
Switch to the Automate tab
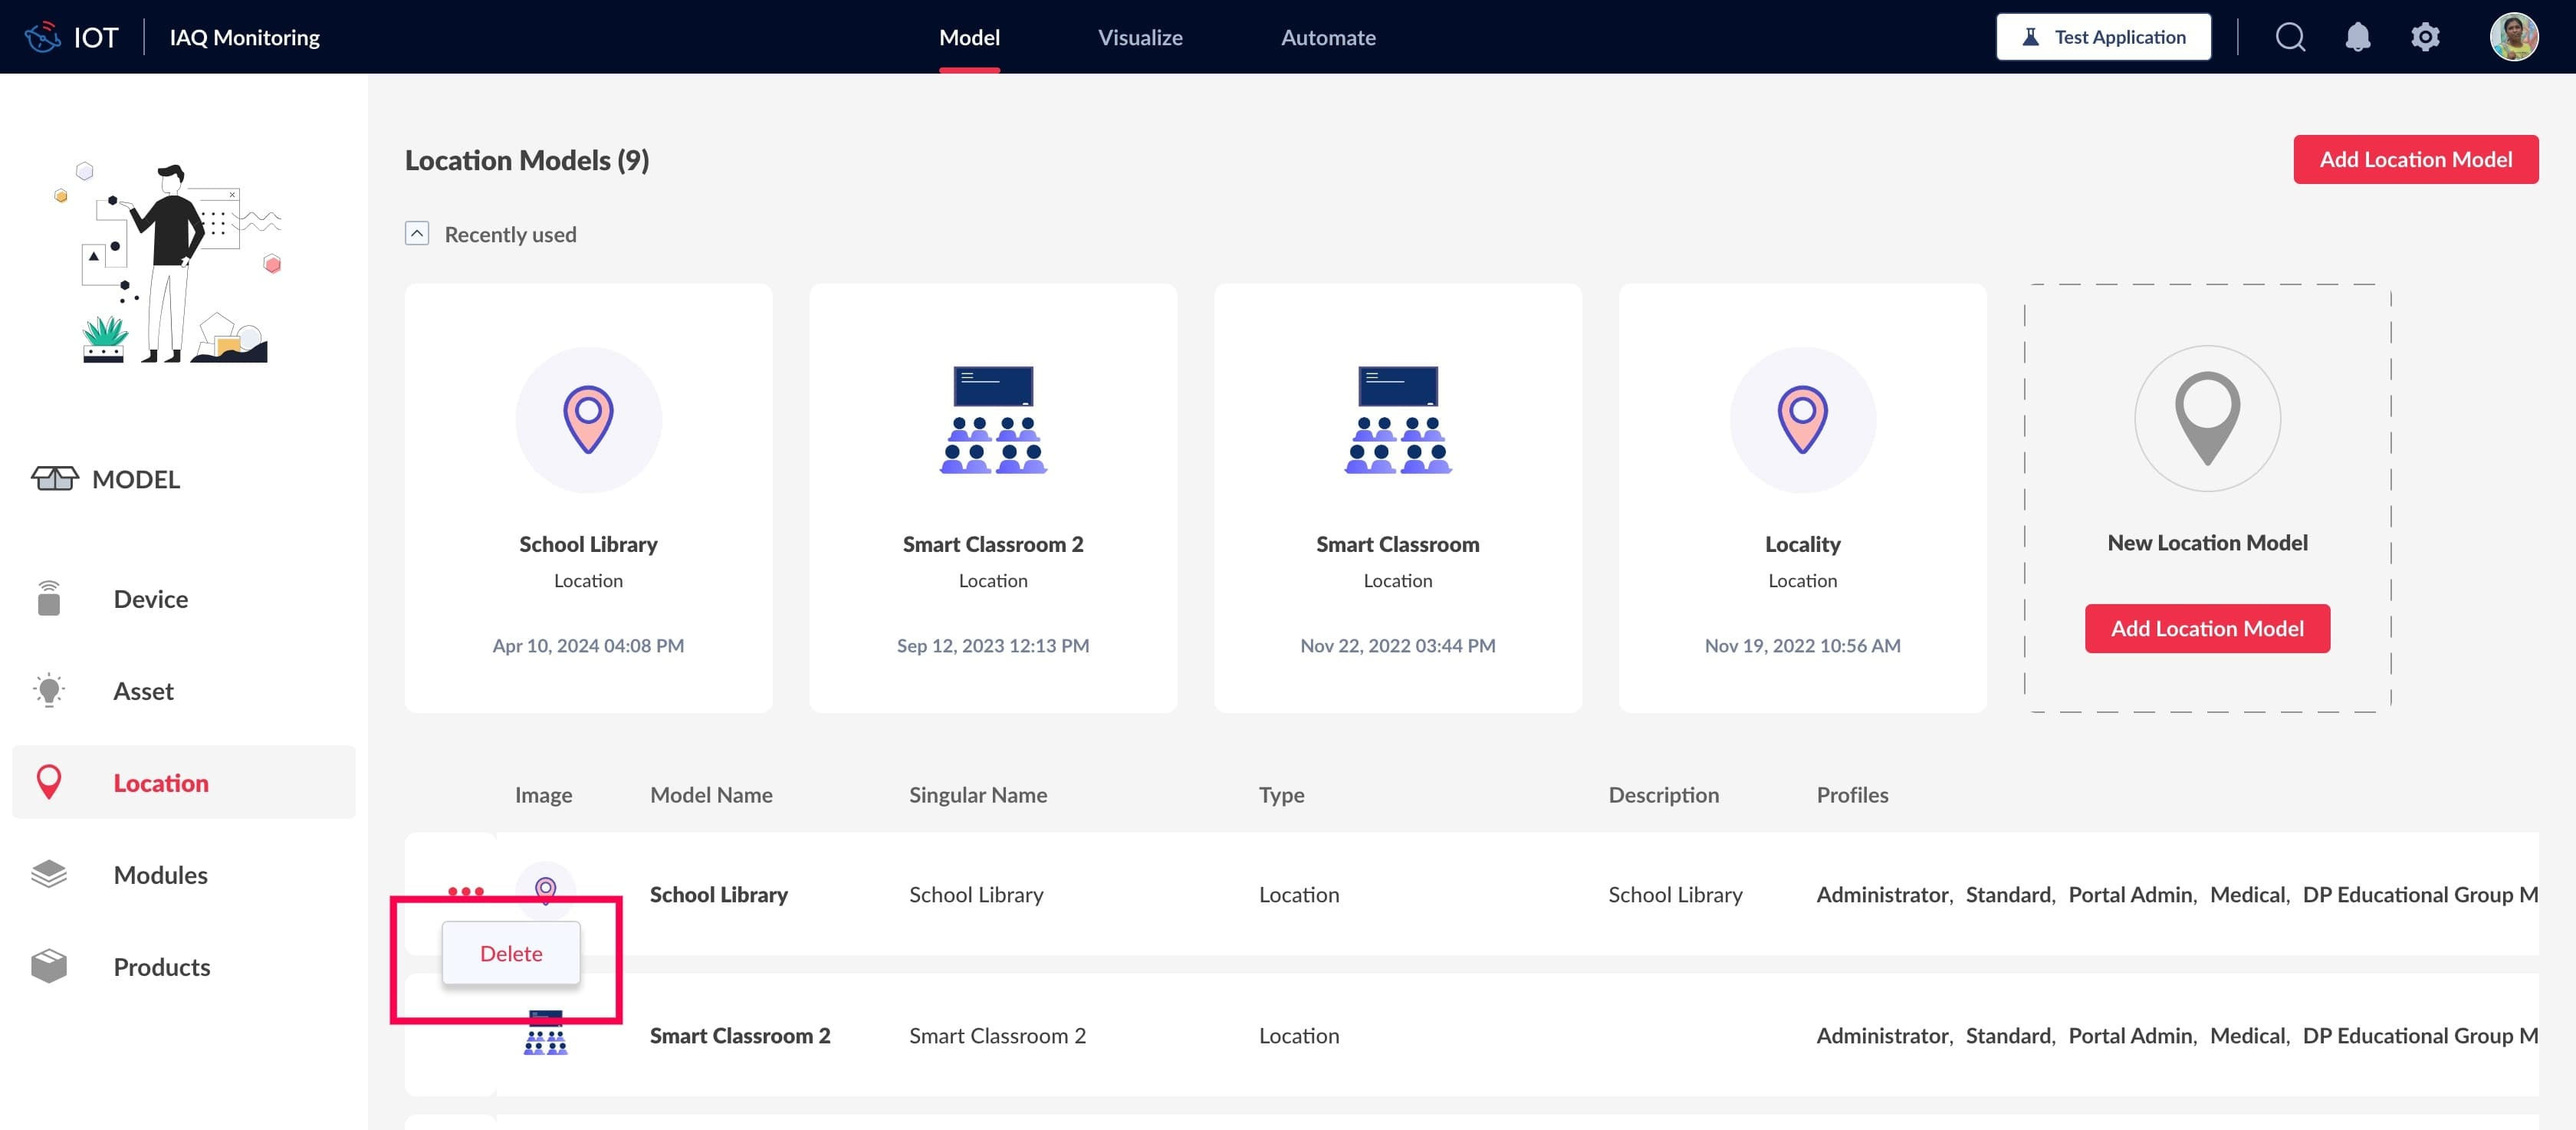pos(1328,37)
